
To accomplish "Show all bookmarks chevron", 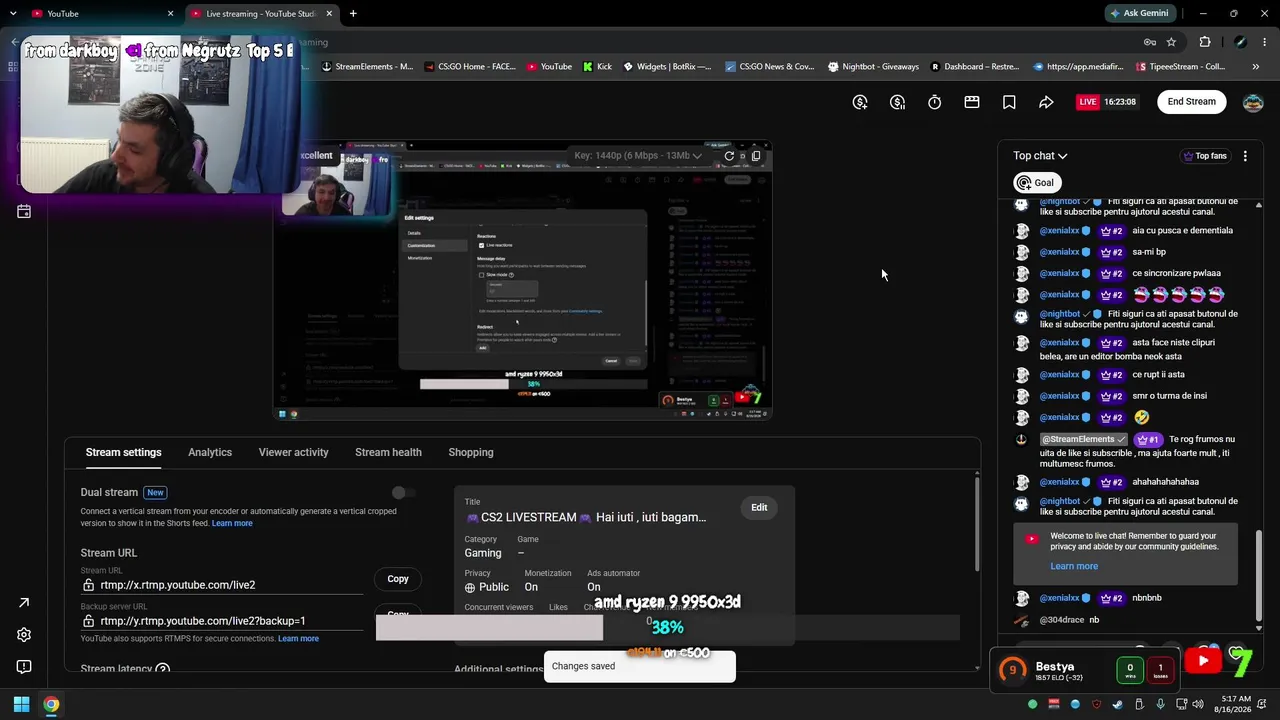I will 1257,67.
